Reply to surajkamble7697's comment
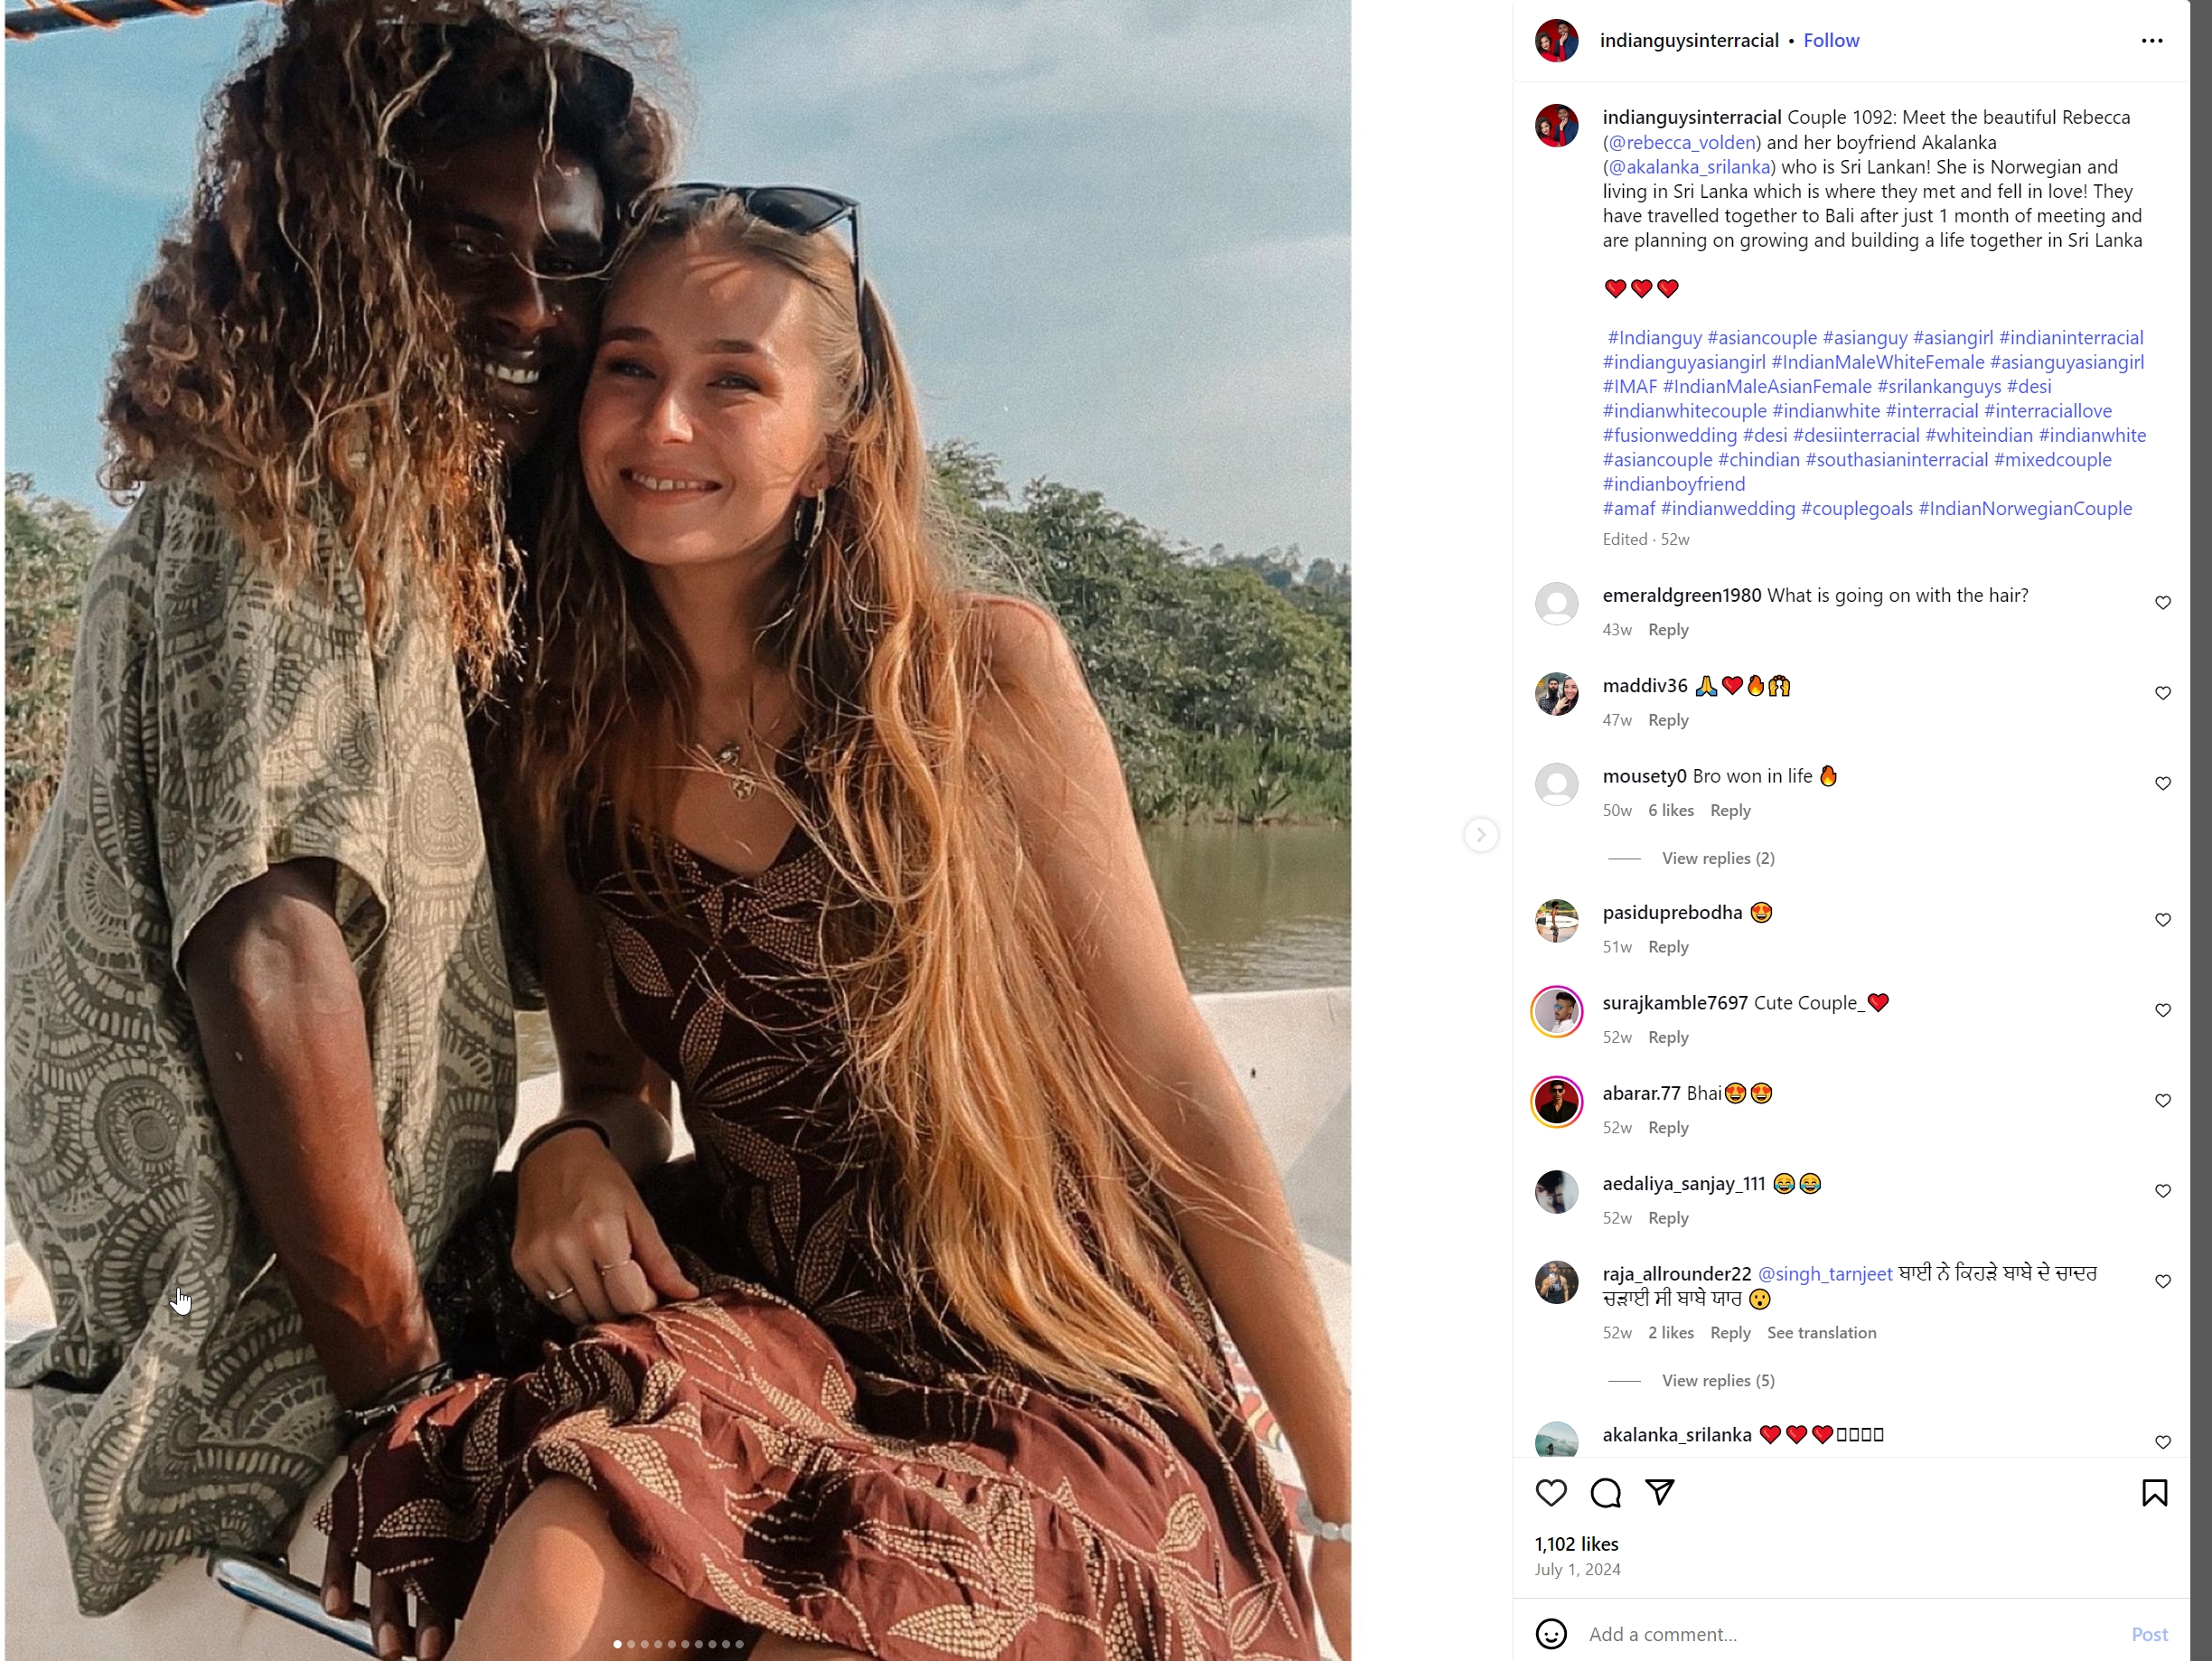The width and height of the screenshot is (2212, 1661). pyautogui.click(x=1668, y=1037)
